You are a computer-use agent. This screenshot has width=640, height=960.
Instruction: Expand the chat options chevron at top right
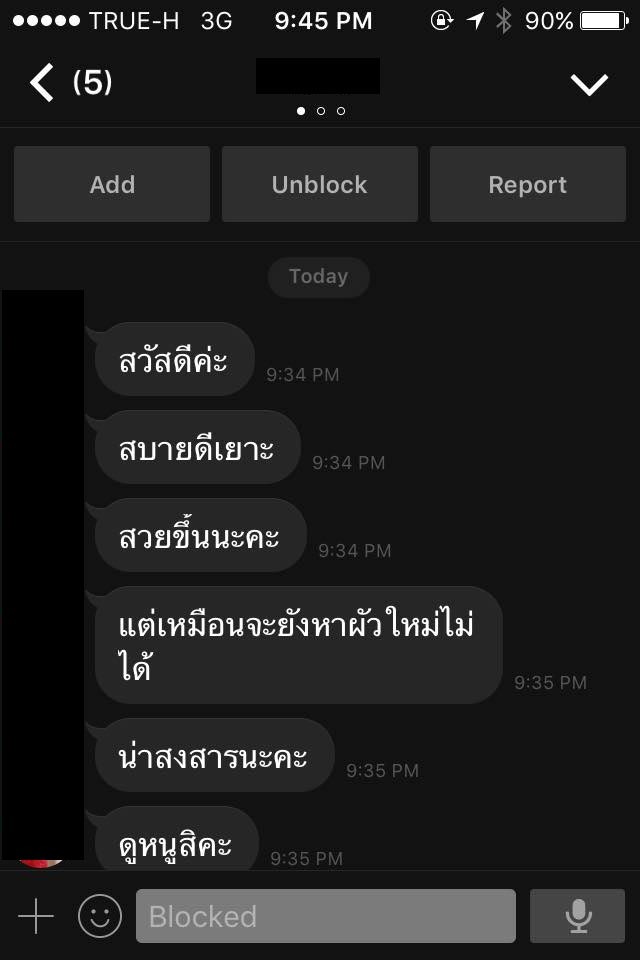coord(589,84)
